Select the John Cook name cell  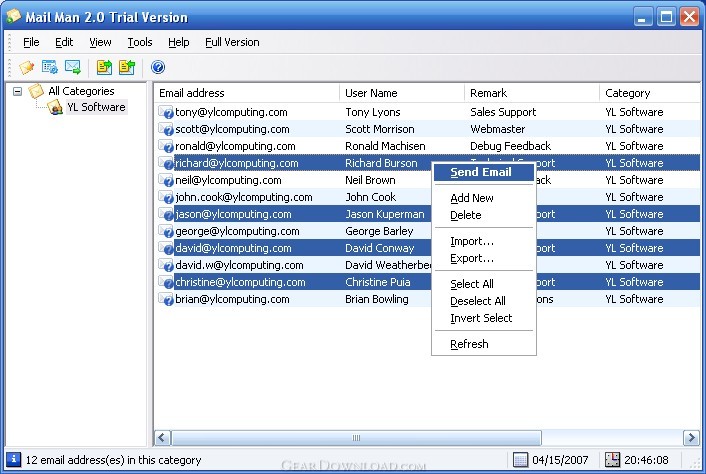coord(371,197)
